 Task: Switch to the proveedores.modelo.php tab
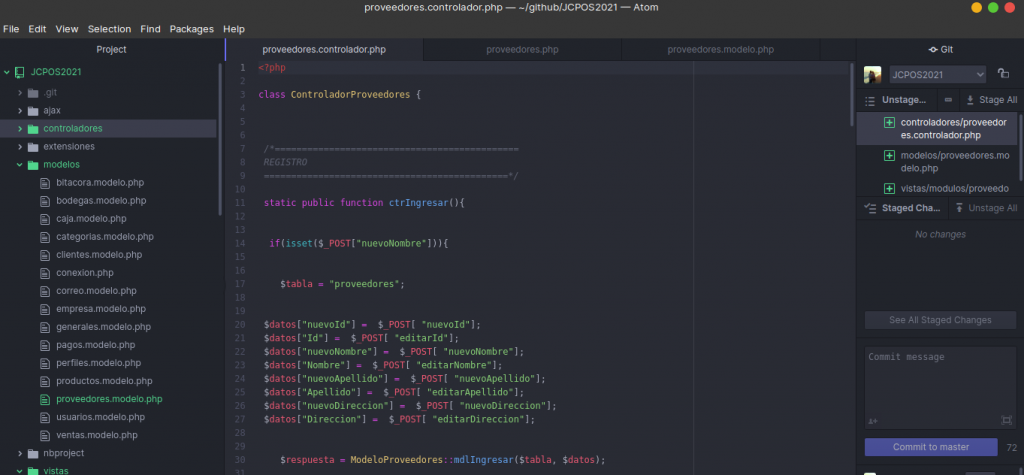[720, 49]
